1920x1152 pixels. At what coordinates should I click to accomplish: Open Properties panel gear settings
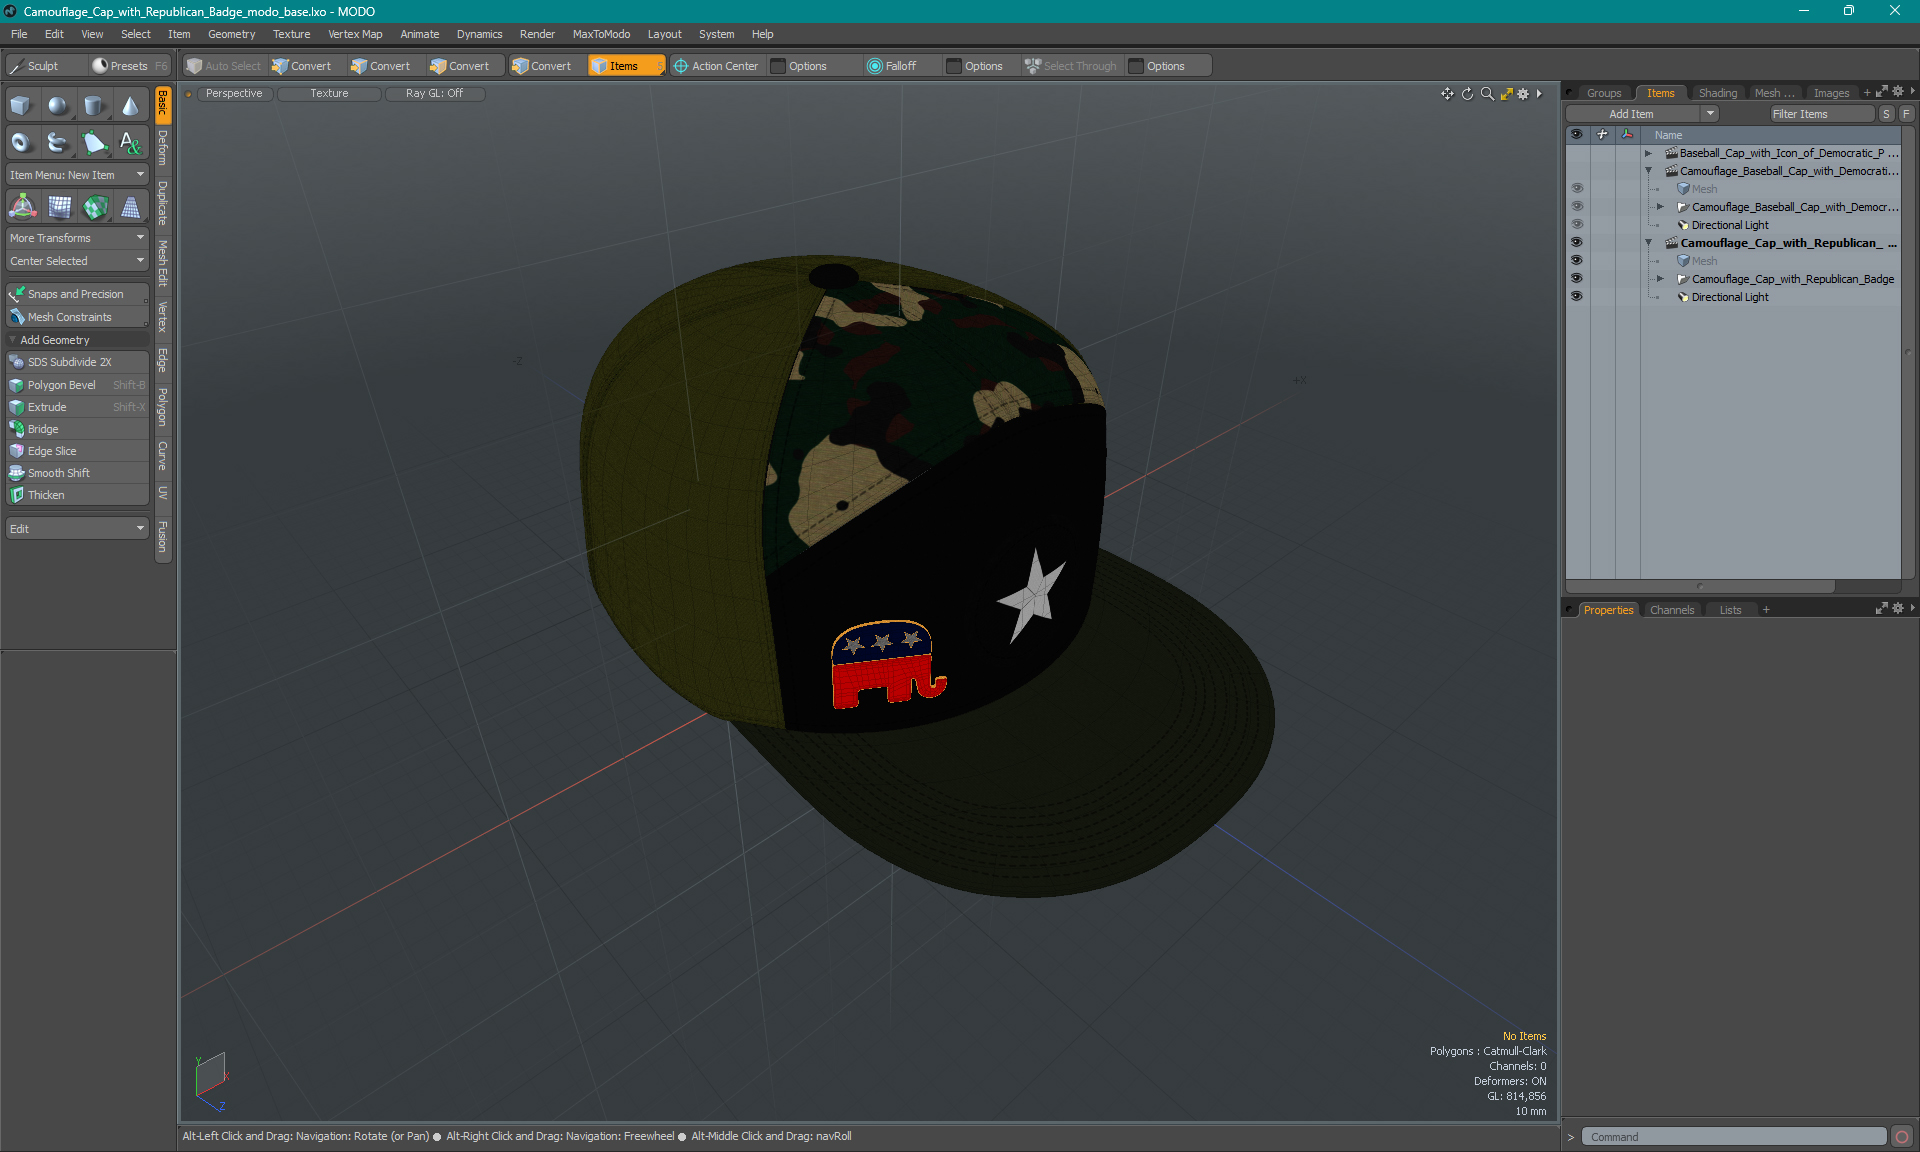pyautogui.click(x=1898, y=608)
